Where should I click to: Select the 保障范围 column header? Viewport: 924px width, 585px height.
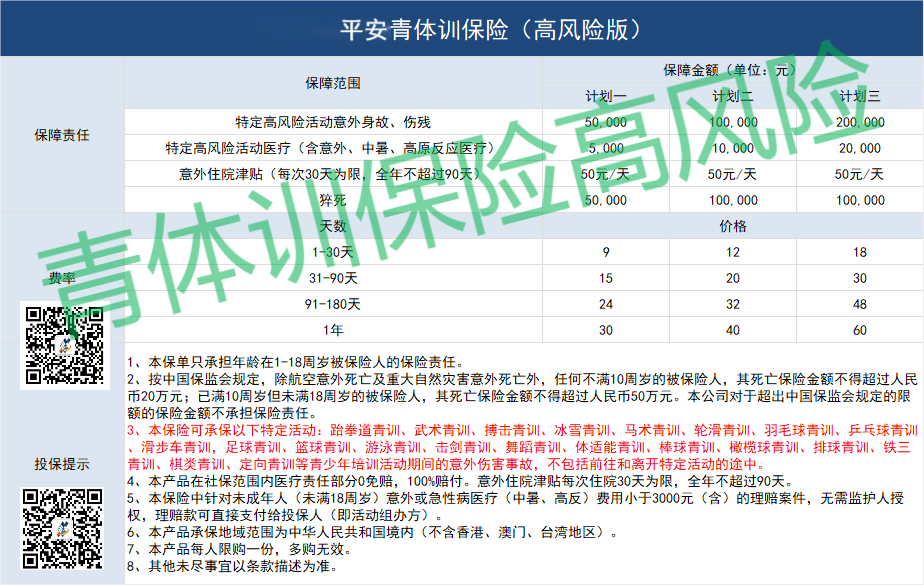[x=333, y=83]
